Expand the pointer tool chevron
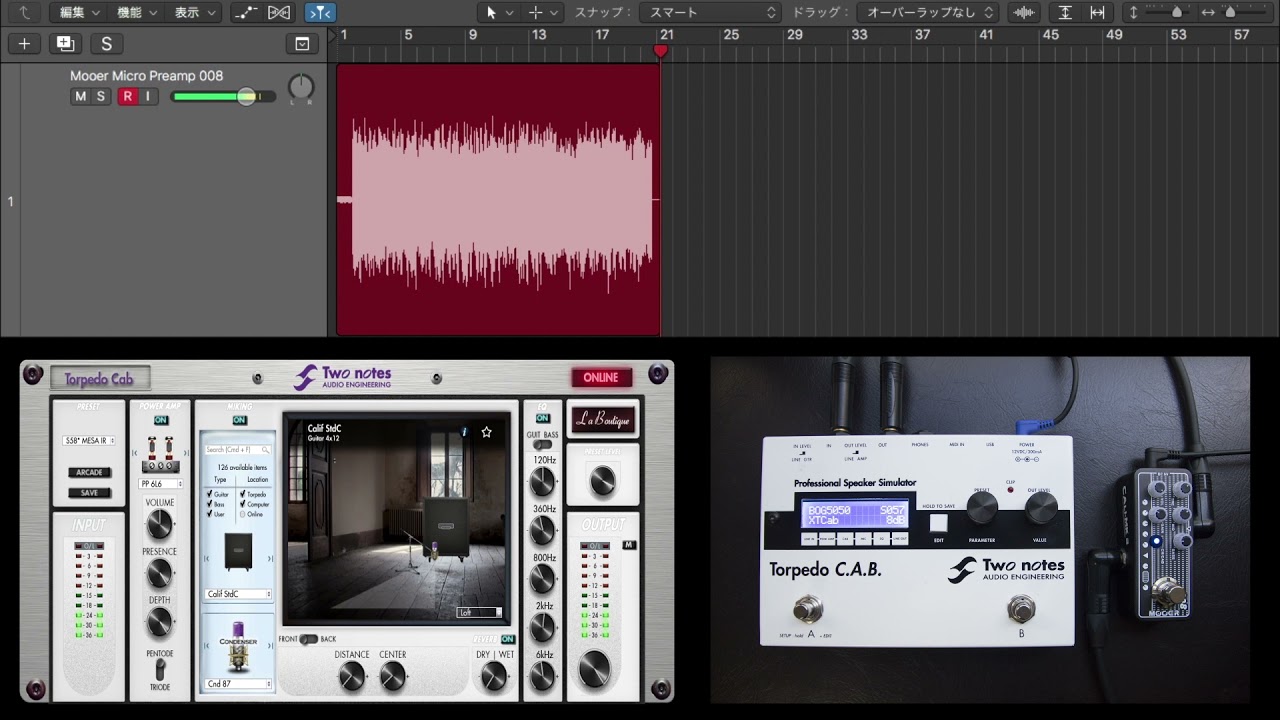 pyautogui.click(x=510, y=12)
